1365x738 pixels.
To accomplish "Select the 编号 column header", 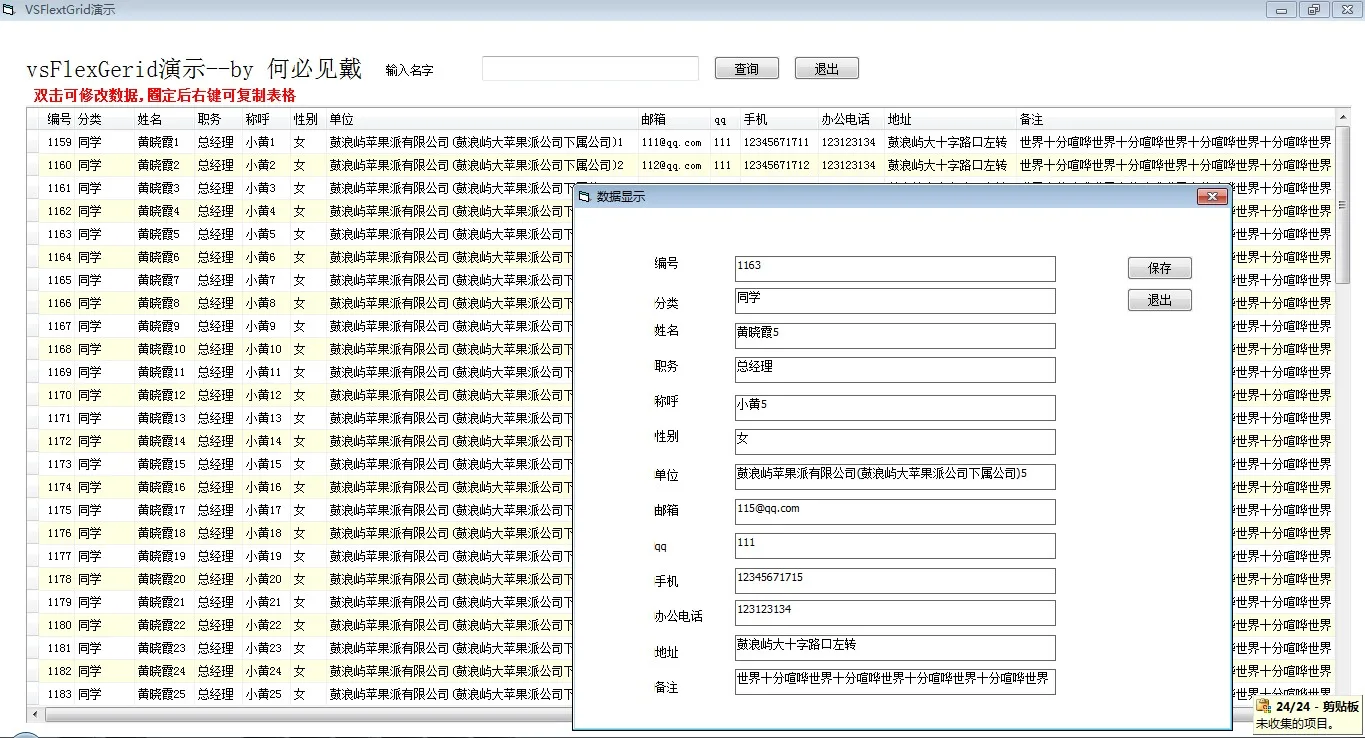I will click(x=59, y=119).
